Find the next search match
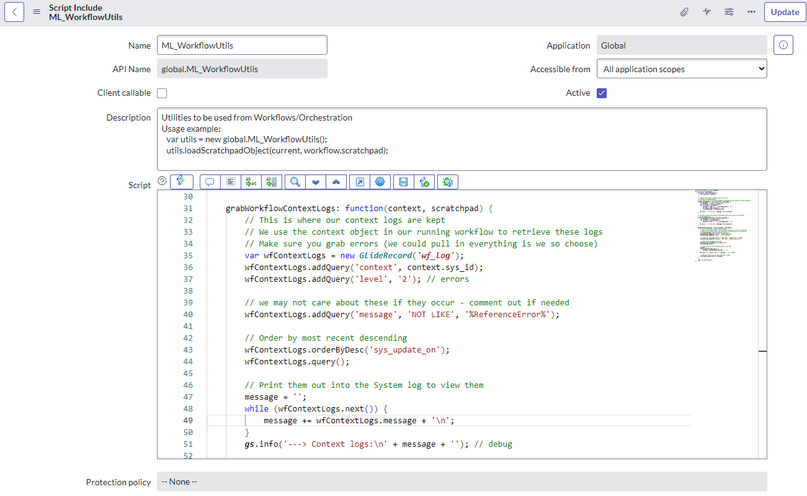This screenshot has width=807, height=496. point(315,182)
